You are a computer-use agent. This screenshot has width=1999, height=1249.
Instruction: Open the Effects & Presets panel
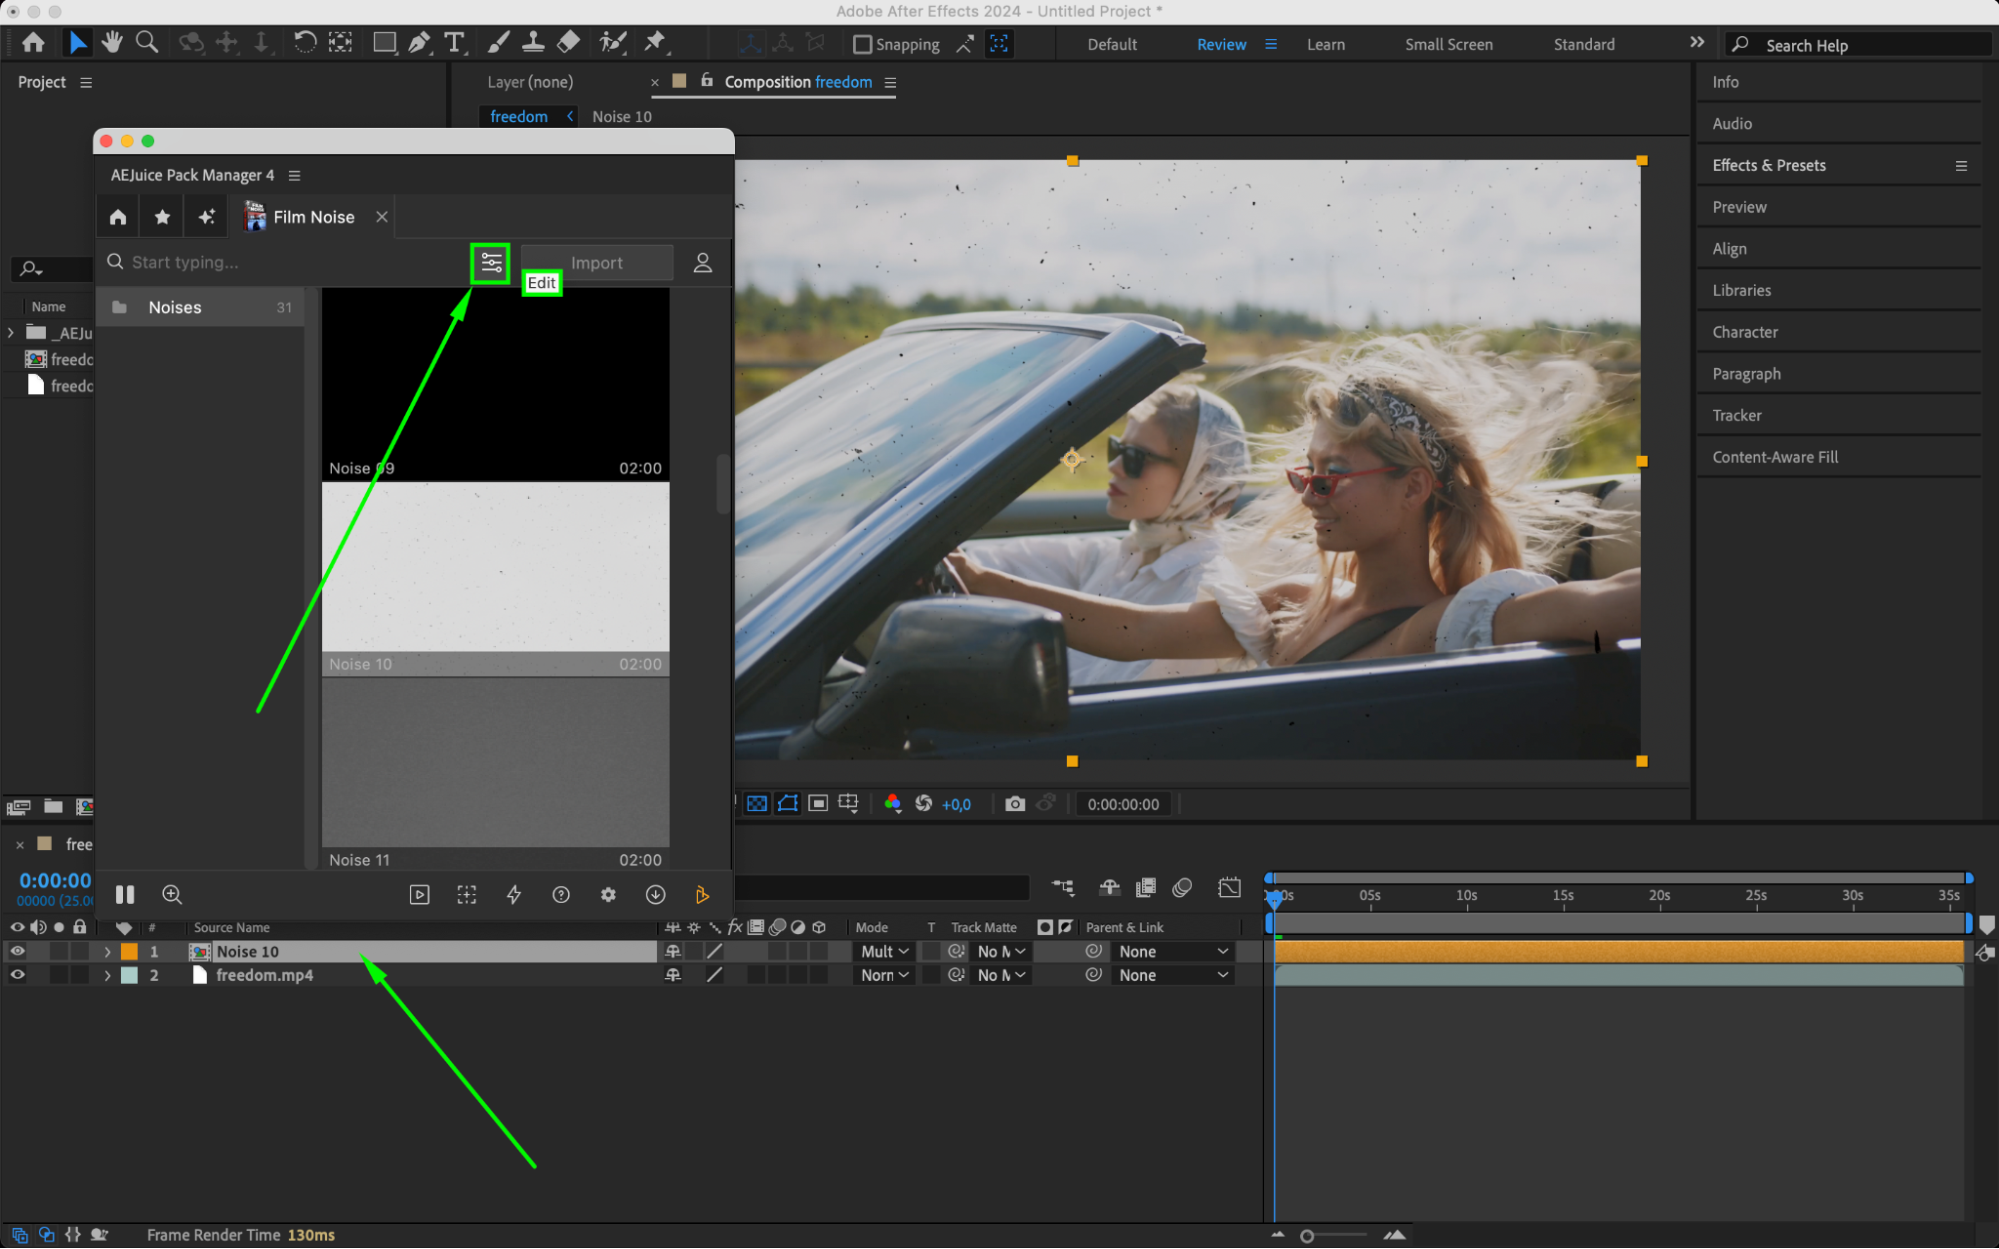point(1768,166)
